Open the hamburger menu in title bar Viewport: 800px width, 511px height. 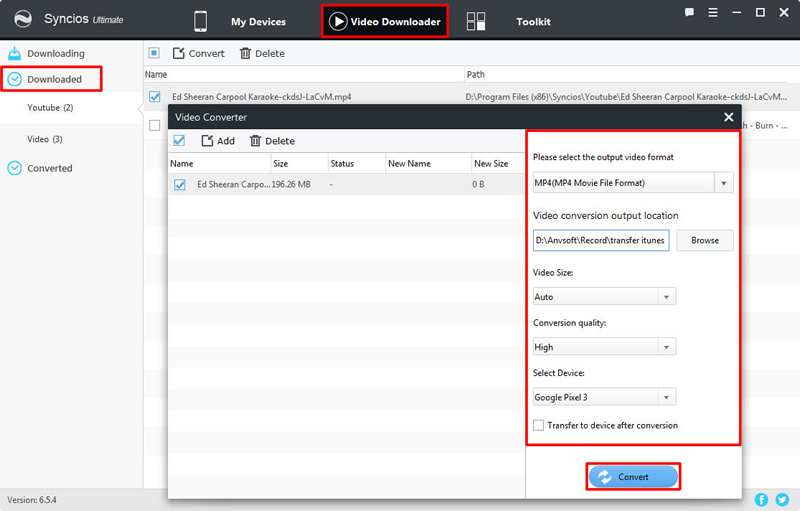tap(713, 12)
